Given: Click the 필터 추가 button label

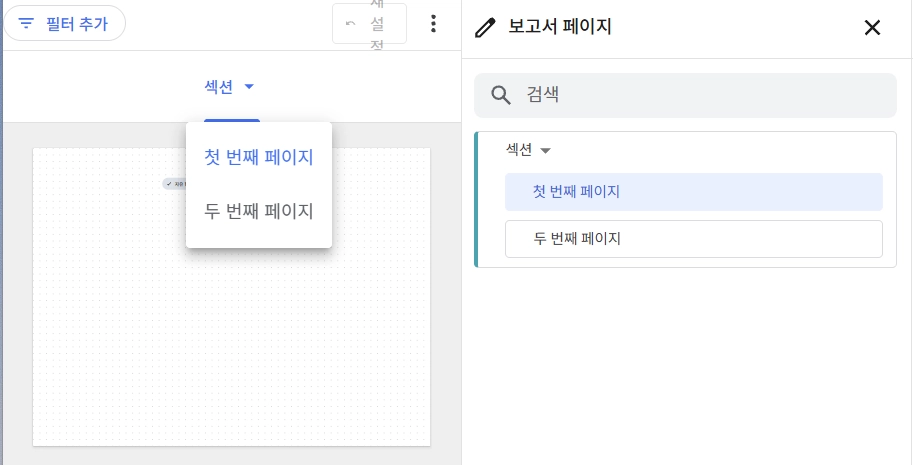Looking at the screenshot, I should [x=77, y=23].
